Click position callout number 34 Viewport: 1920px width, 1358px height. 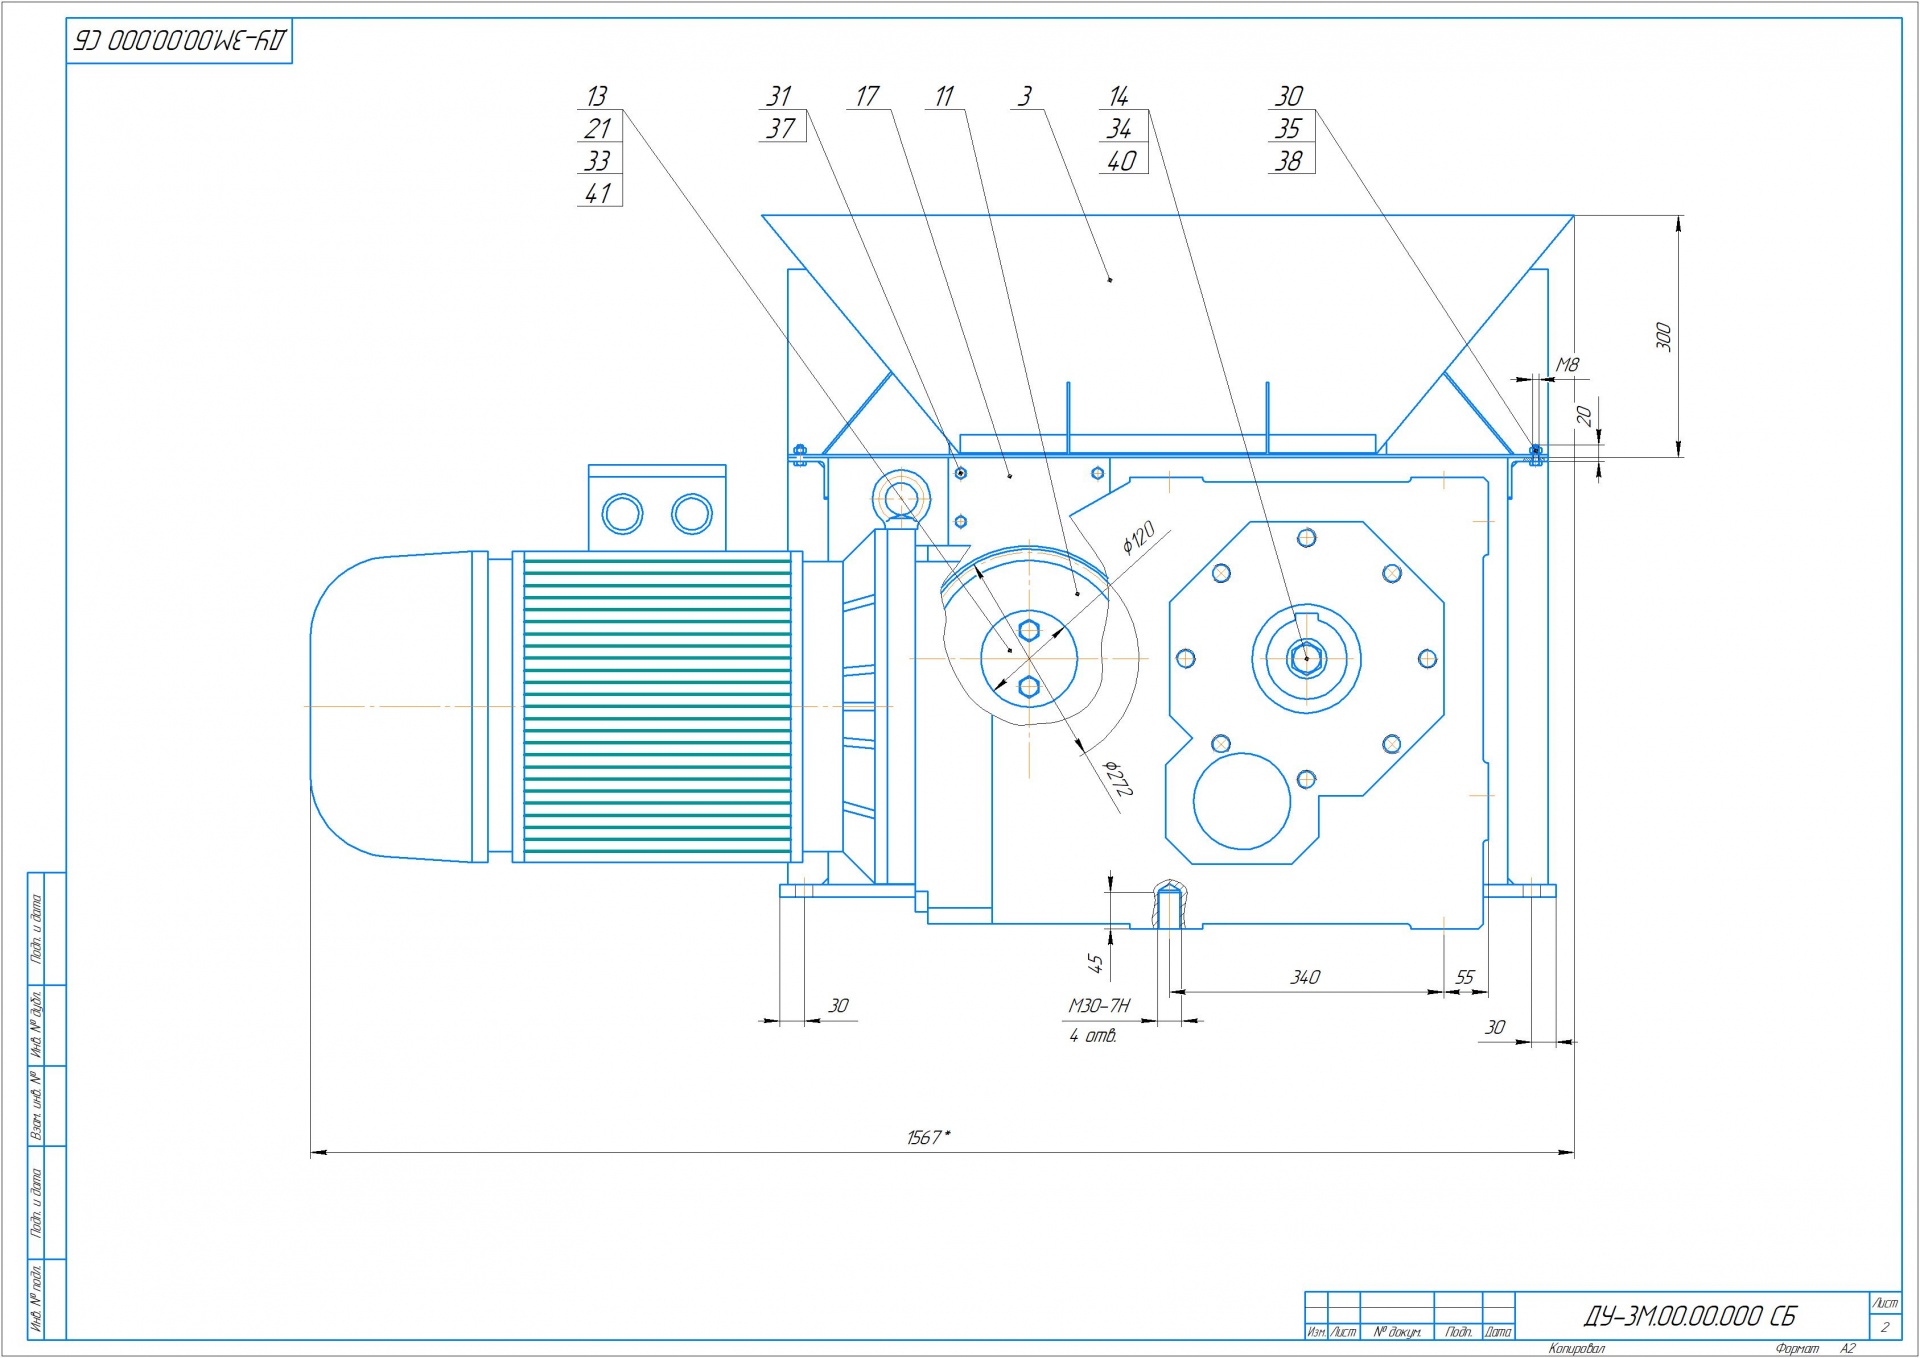coord(1119,128)
